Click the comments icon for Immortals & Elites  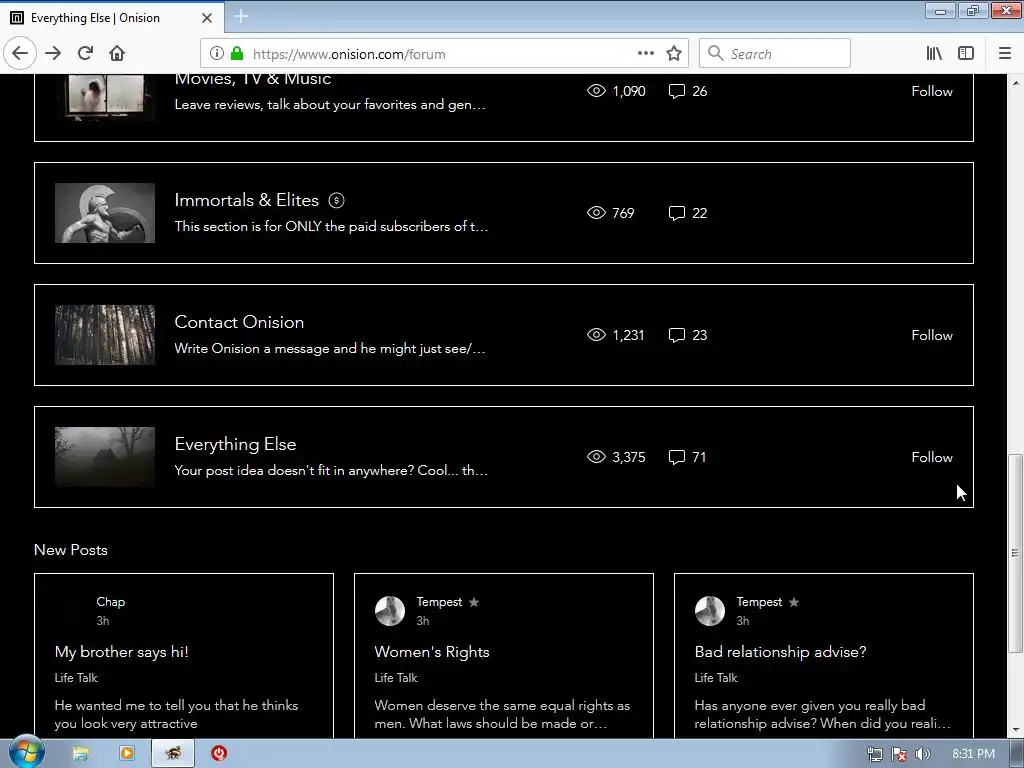click(677, 213)
